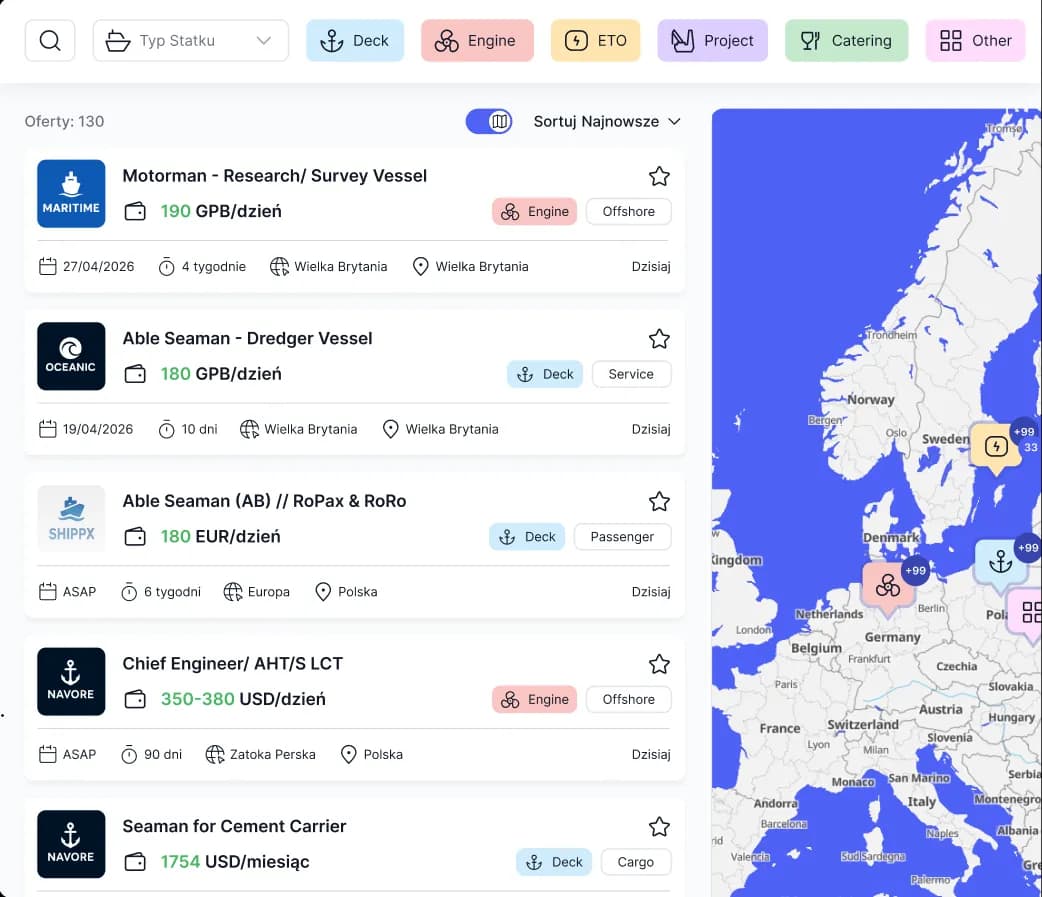Click location pin beside Polska in RoPax offer
Screen dimensions: 1042x897
[323, 592]
